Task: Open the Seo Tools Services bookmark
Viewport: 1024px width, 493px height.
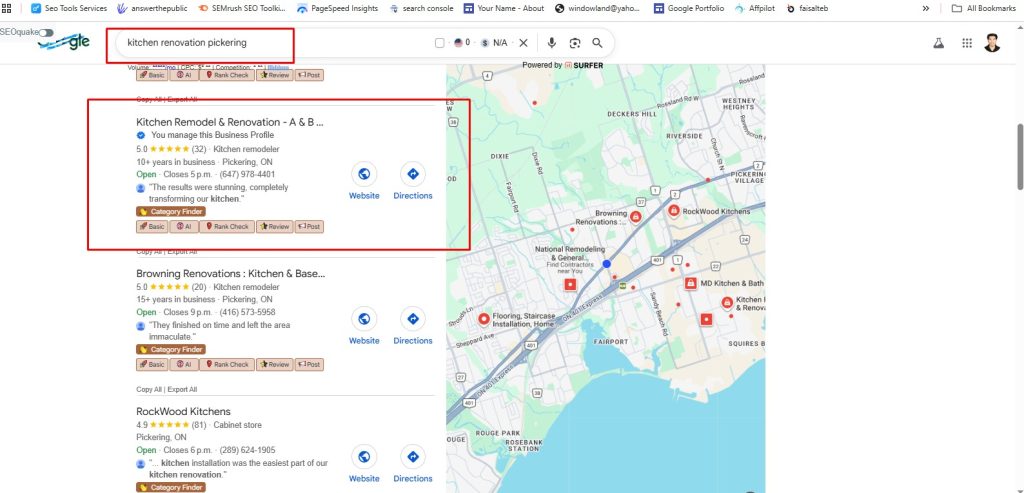Action: pos(69,8)
